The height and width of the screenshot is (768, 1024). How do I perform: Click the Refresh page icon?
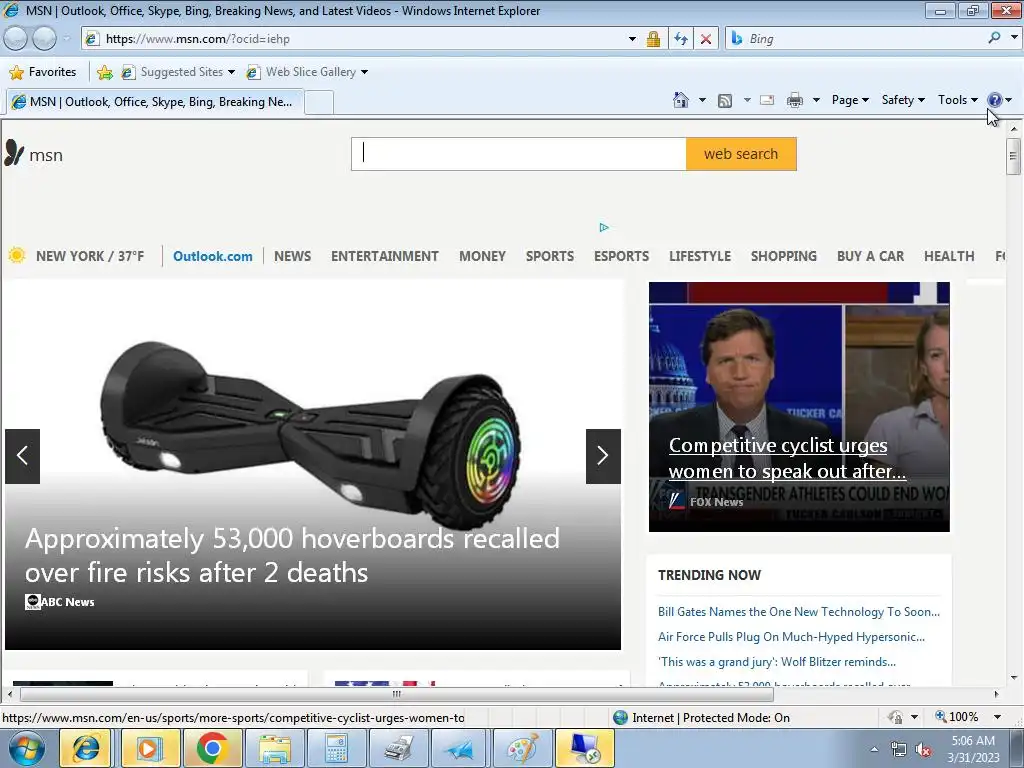click(680, 39)
